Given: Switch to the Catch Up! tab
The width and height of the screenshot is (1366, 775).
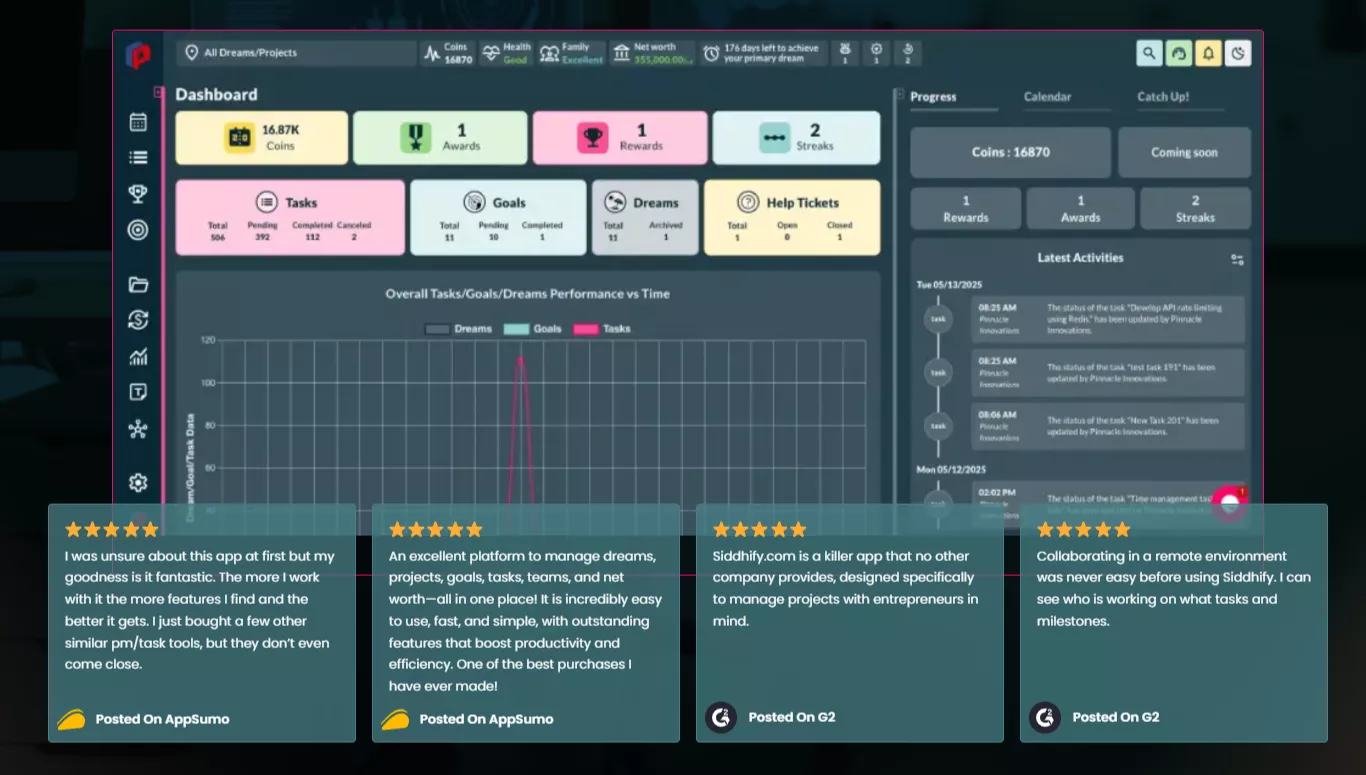Looking at the screenshot, I should (x=1163, y=97).
